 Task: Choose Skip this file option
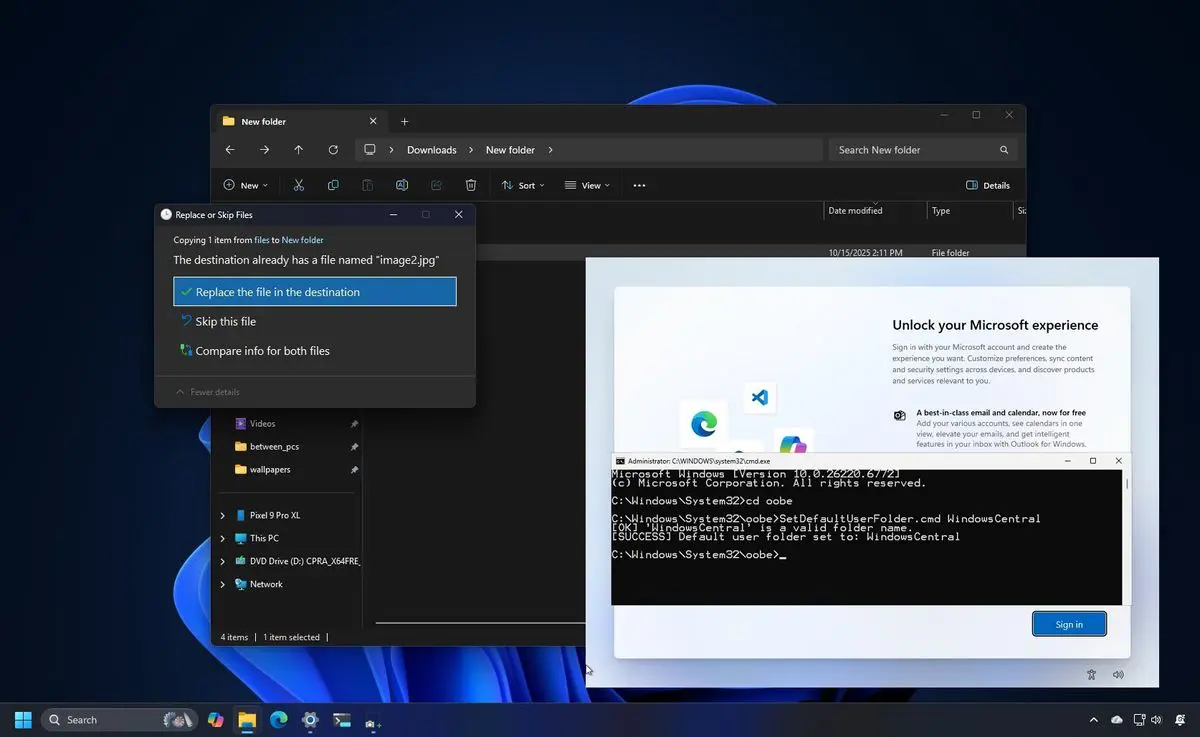click(x=225, y=322)
